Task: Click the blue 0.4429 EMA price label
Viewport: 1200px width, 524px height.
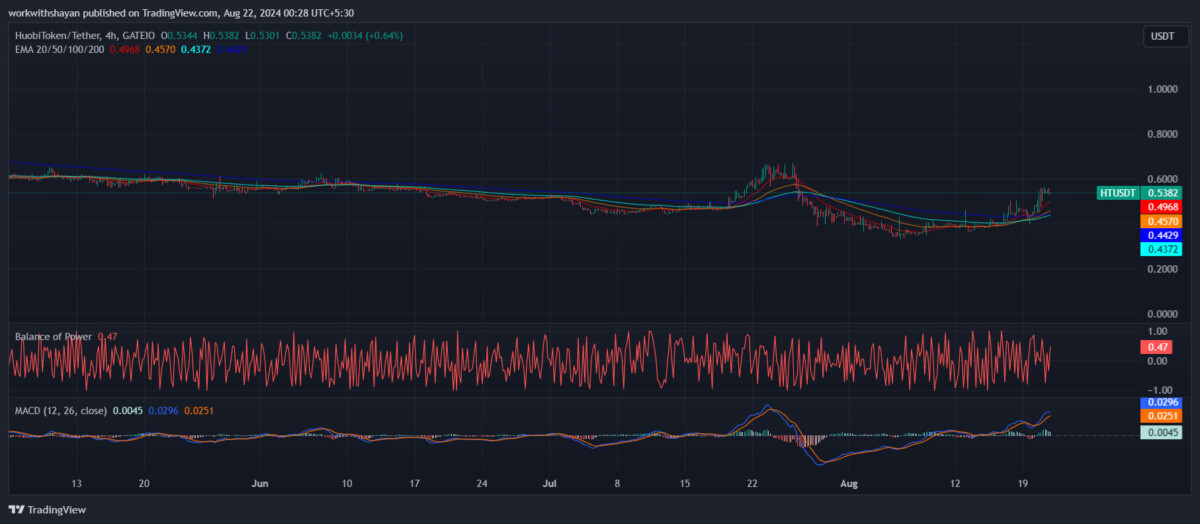Action: pos(1162,234)
